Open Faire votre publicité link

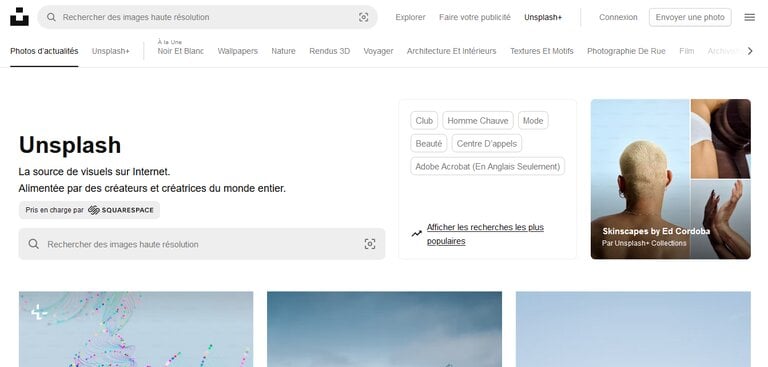click(475, 17)
